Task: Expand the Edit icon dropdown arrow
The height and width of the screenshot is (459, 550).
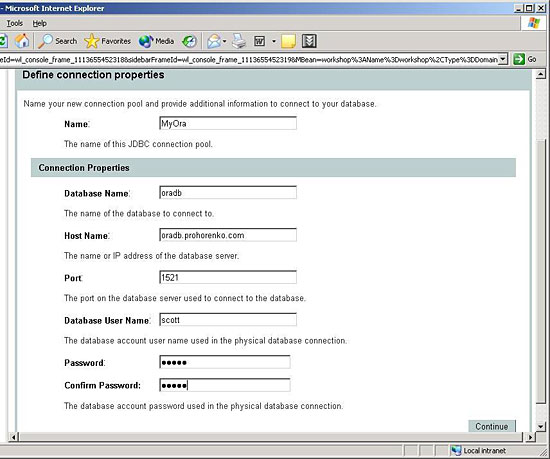Action: point(274,41)
